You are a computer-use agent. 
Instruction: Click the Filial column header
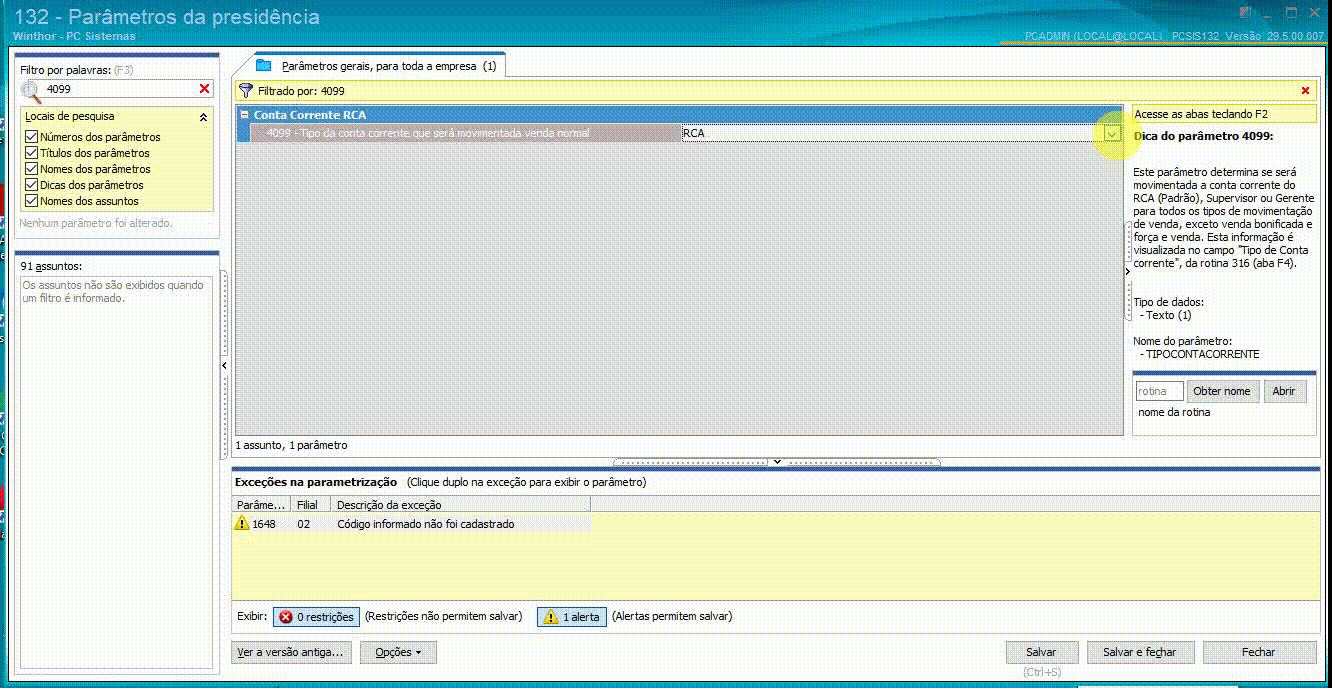(x=311, y=505)
